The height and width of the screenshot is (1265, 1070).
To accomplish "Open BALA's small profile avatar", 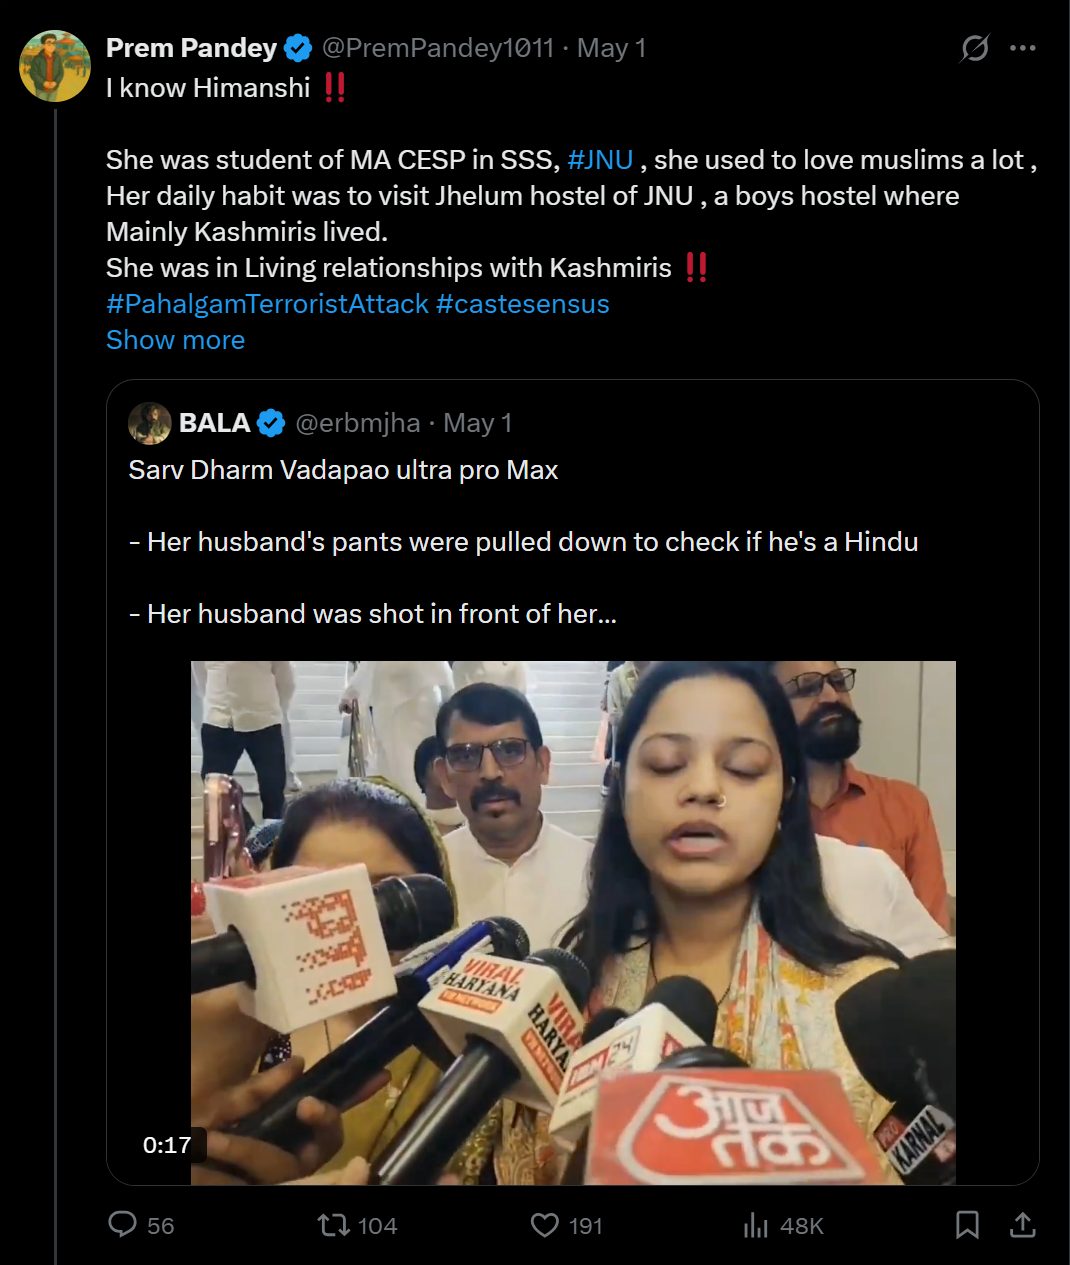I will (x=150, y=423).
